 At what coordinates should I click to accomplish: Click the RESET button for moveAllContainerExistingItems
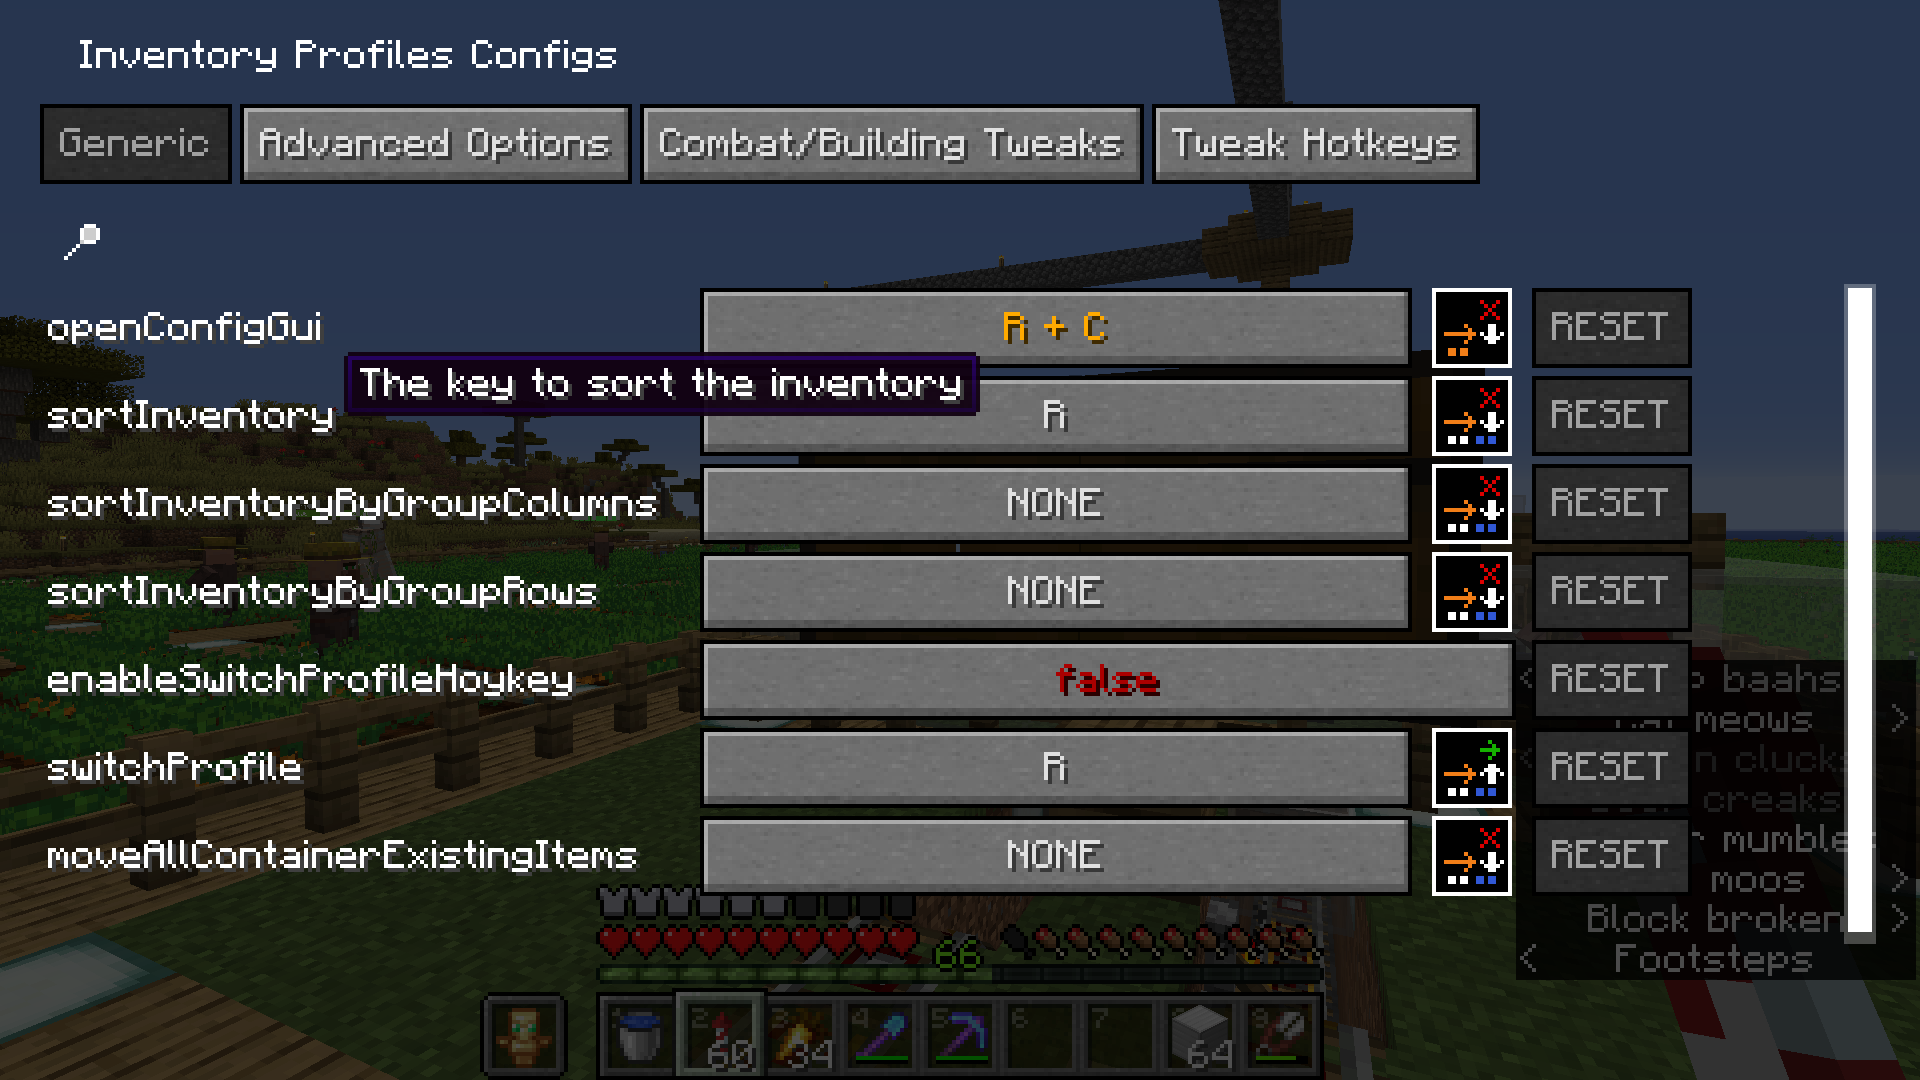click(x=1611, y=855)
